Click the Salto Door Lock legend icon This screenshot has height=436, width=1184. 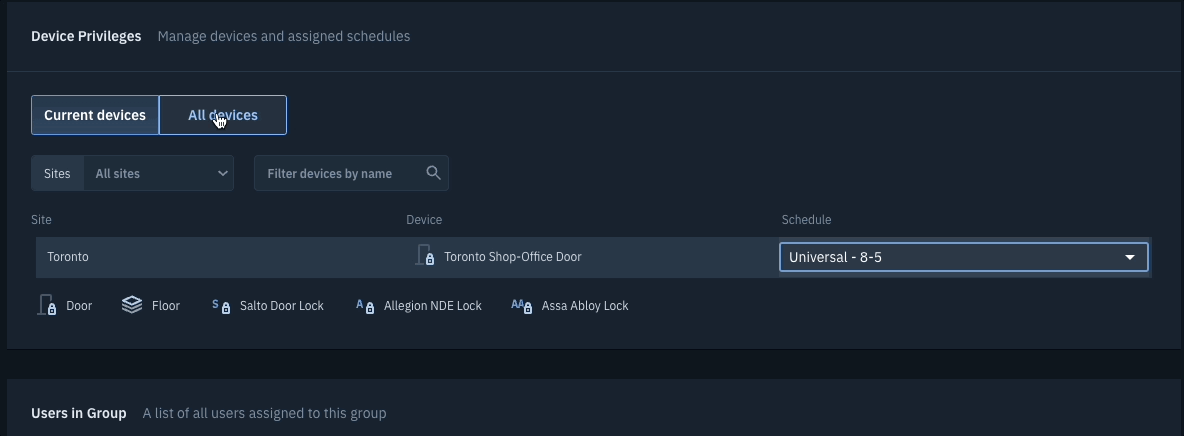coord(221,305)
